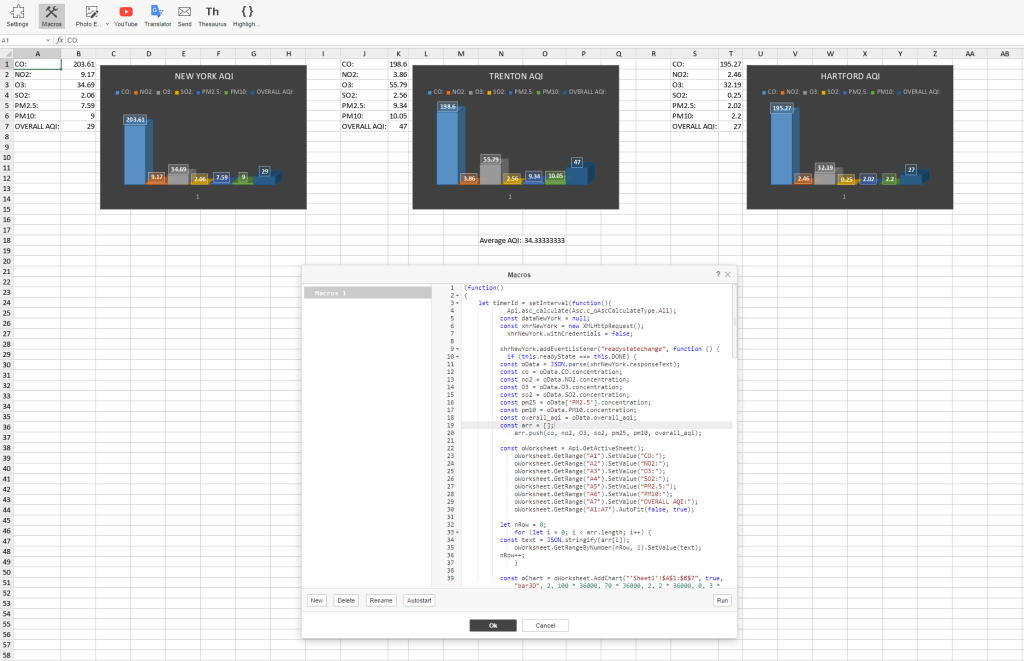Open the Send plugin

[184, 15]
